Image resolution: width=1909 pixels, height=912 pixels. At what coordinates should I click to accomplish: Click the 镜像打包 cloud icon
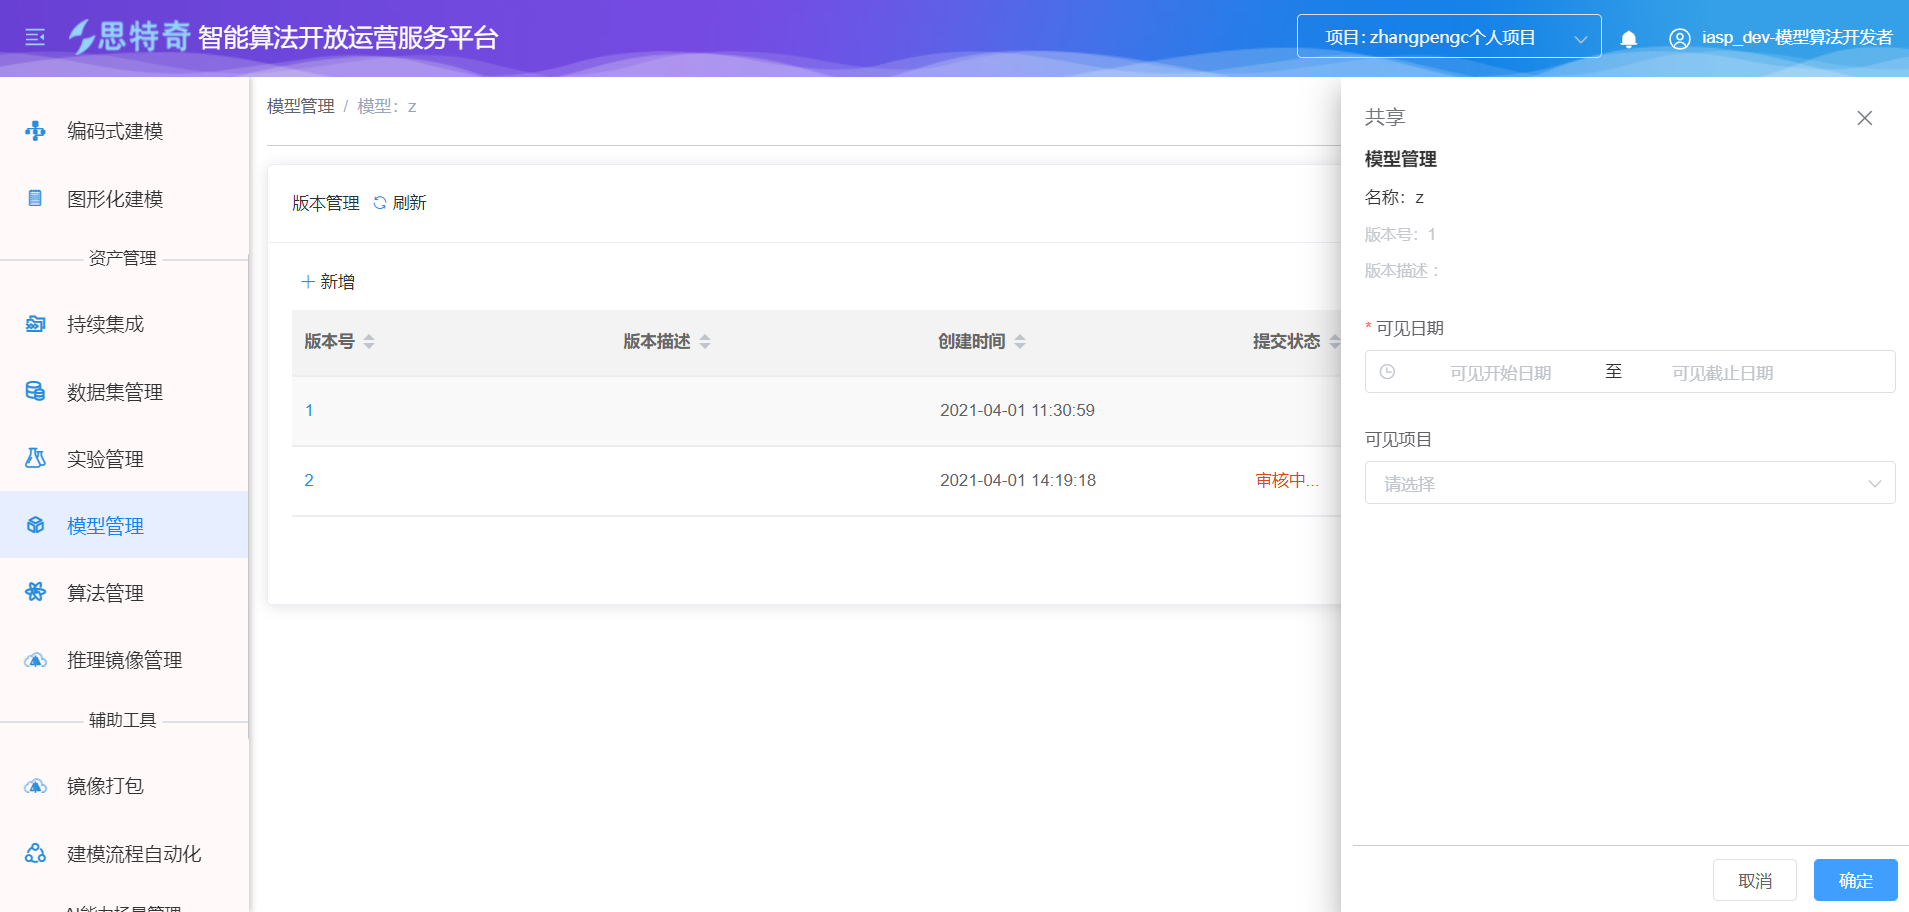click(35, 786)
